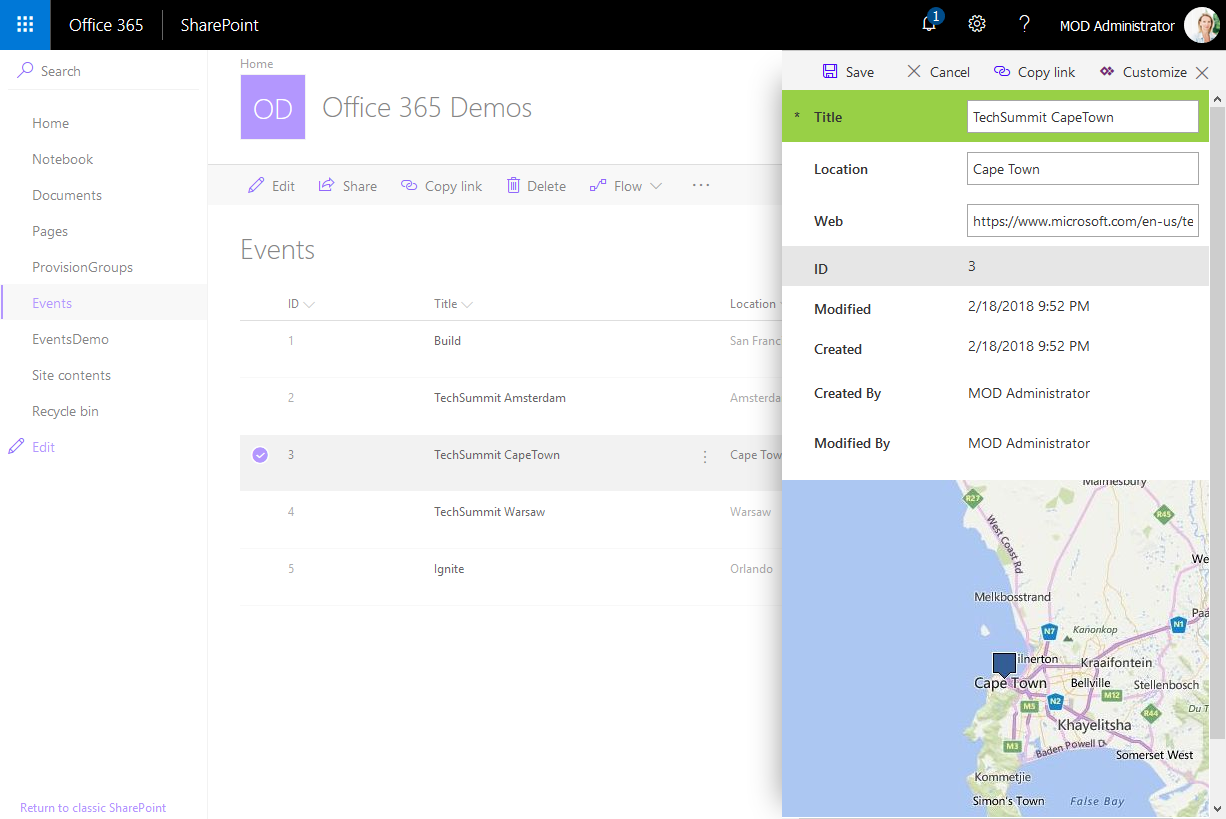Click the panel's vertical scrollbar

pyautogui.click(x=1217, y=400)
